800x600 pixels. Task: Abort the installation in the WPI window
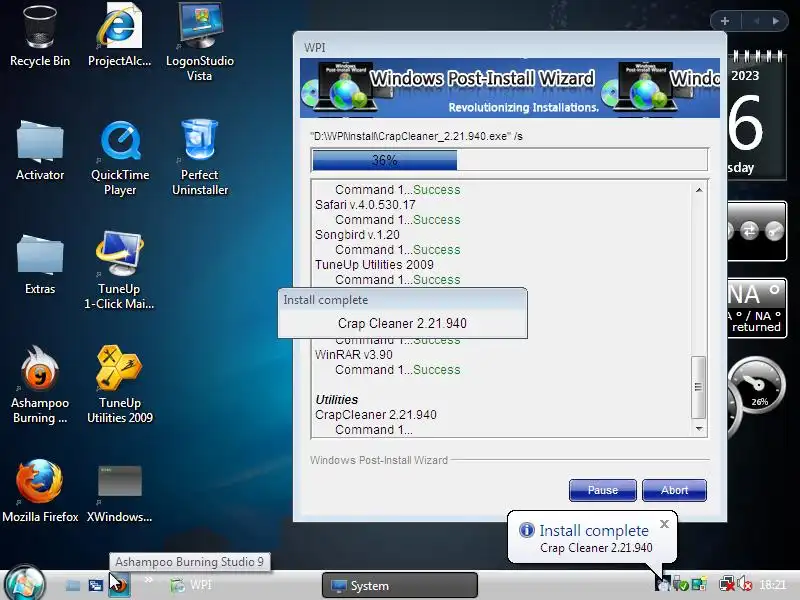[674, 490]
